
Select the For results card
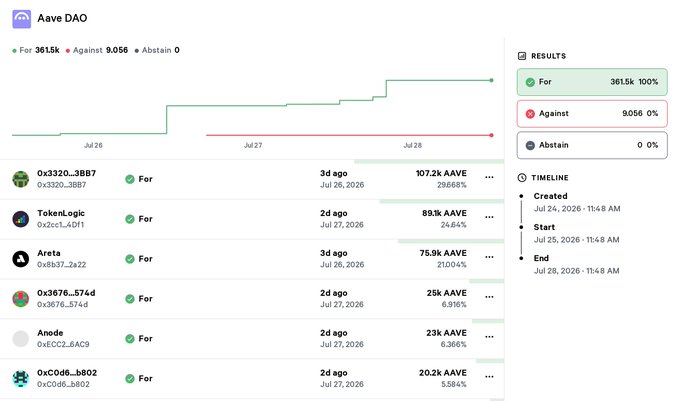coord(592,82)
